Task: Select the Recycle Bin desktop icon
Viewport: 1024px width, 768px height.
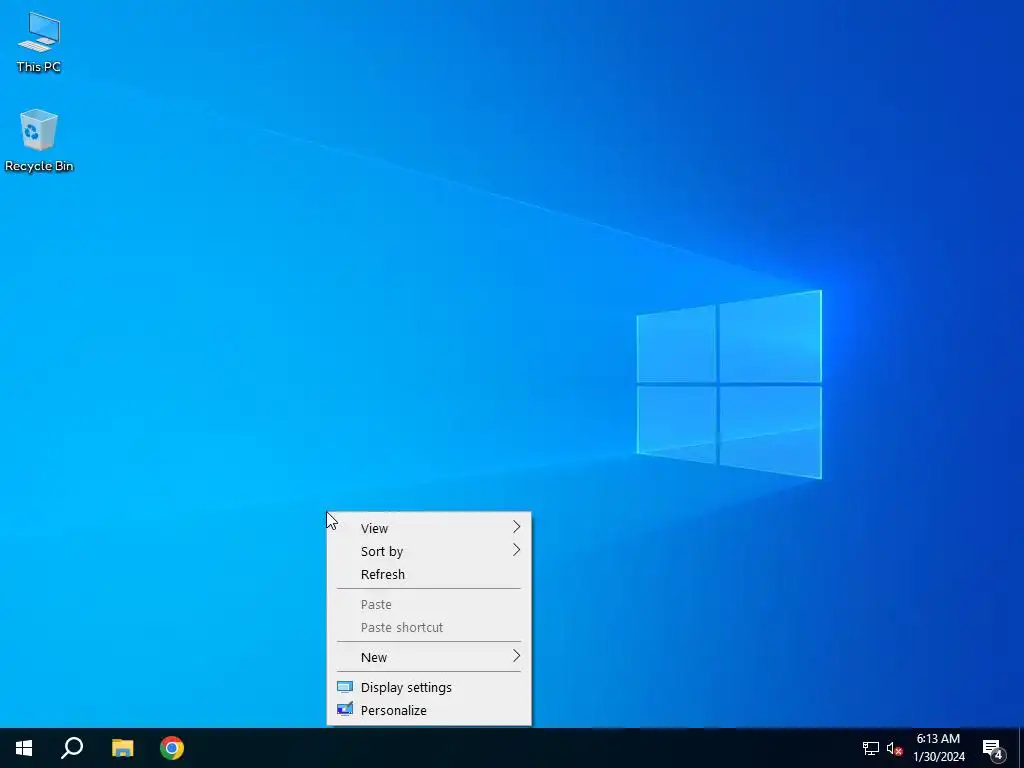Action: click(39, 140)
